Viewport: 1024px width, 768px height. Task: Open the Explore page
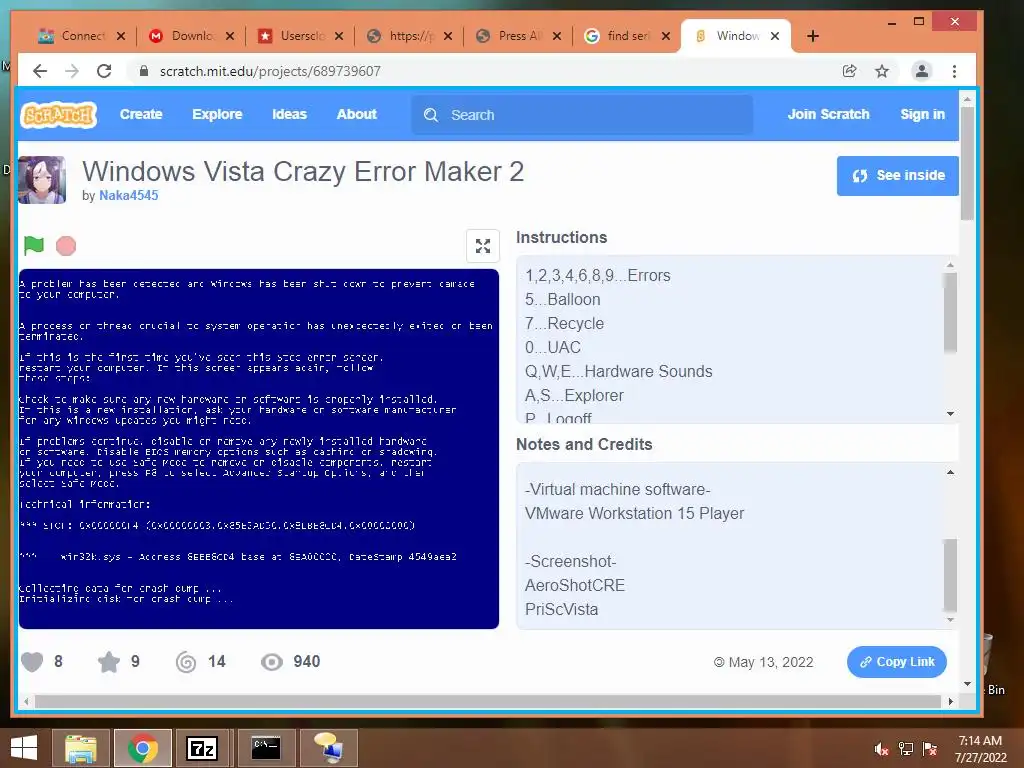(x=217, y=114)
